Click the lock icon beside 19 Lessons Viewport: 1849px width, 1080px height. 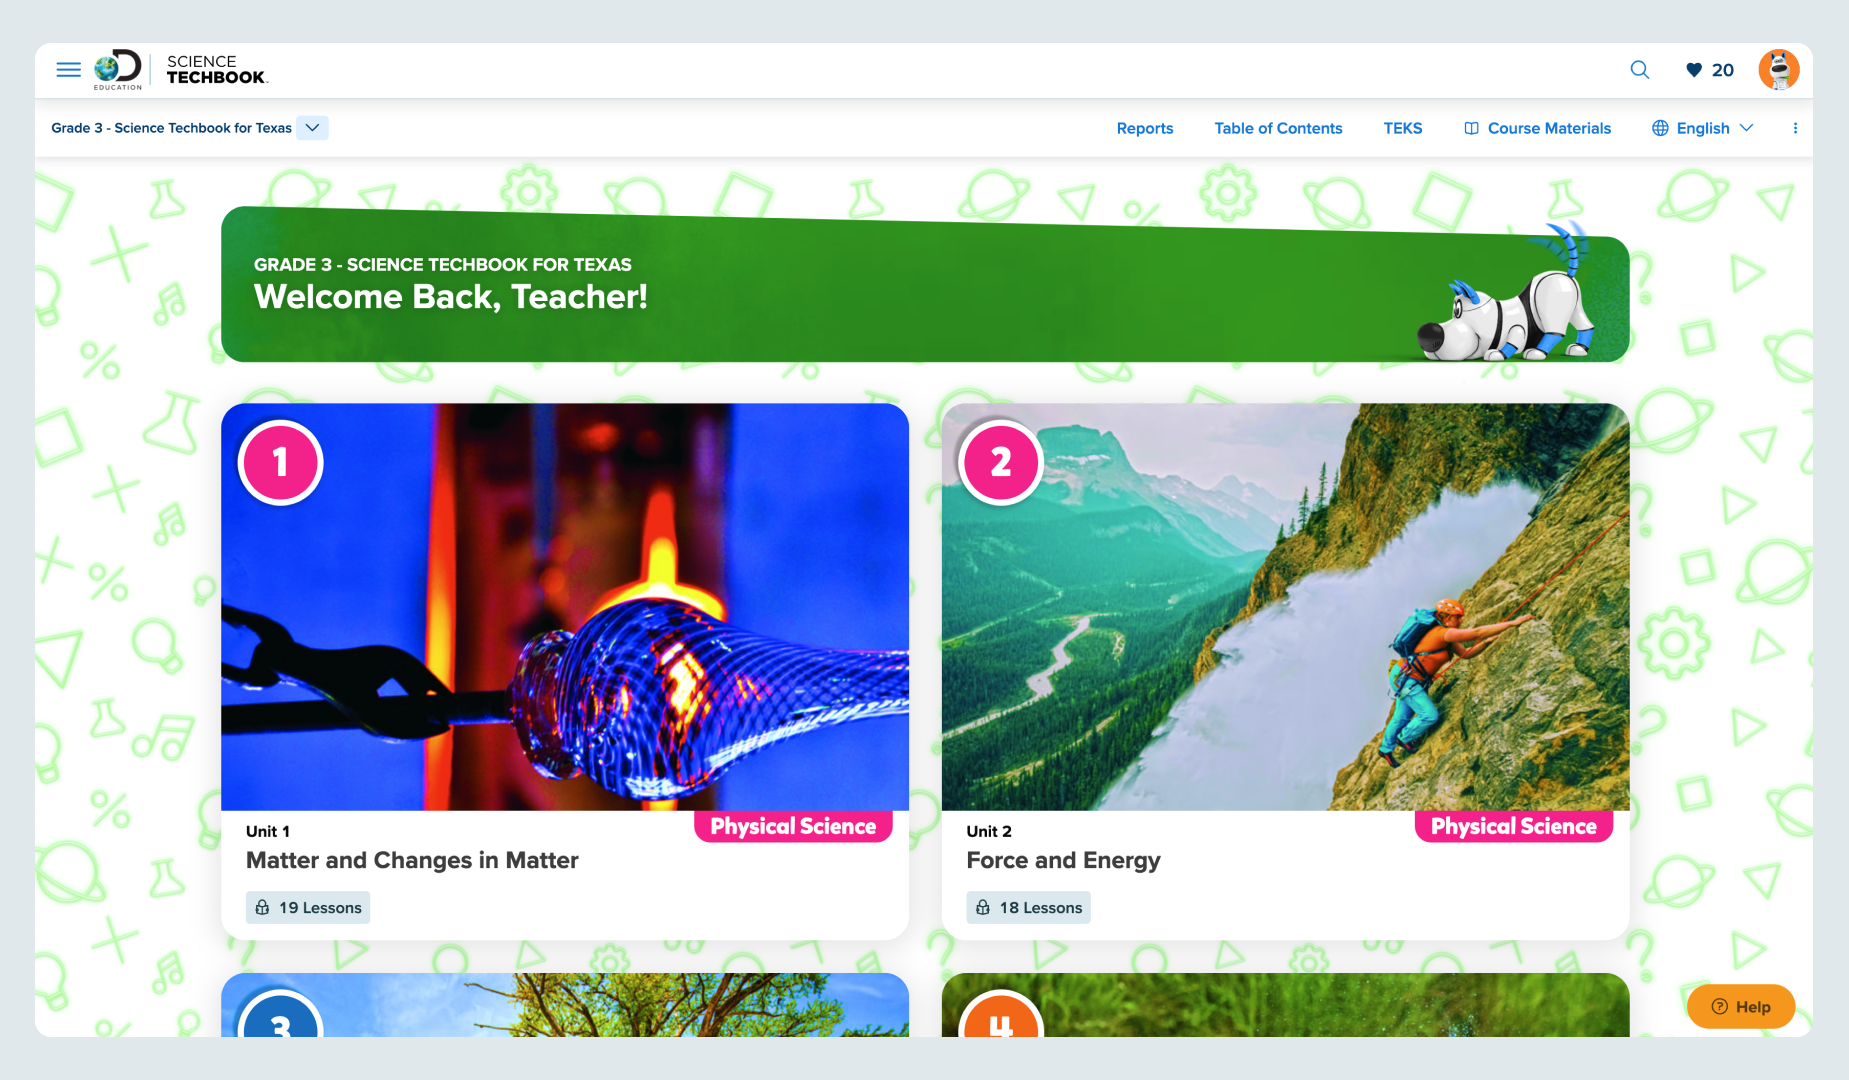tap(262, 908)
